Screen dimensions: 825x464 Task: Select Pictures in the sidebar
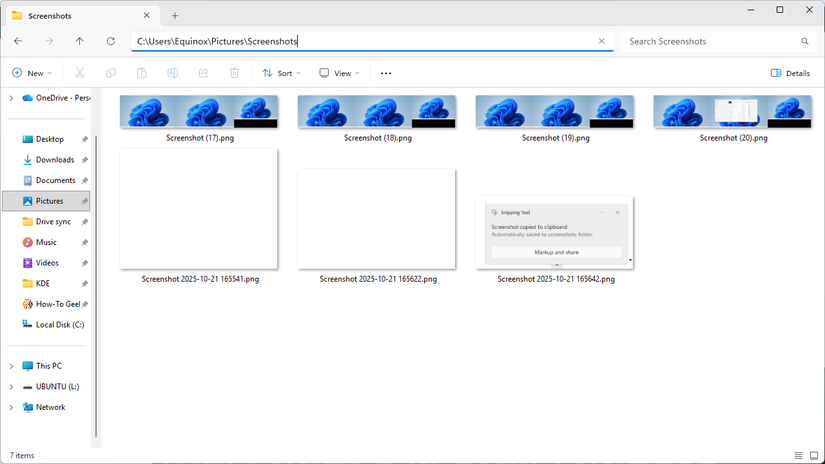(x=46, y=201)
